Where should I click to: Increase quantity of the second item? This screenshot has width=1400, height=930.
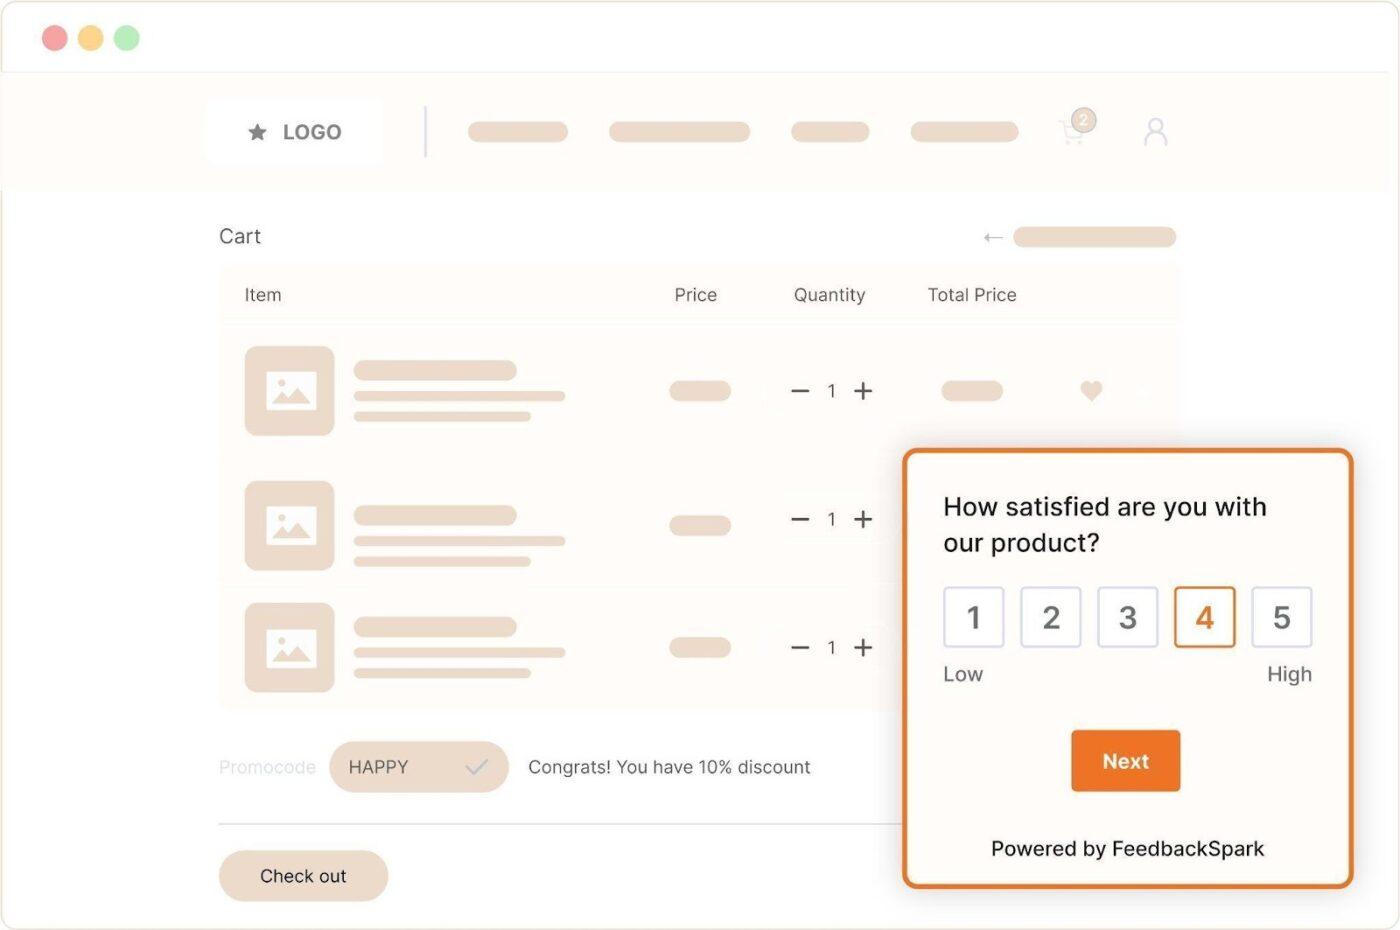(862, 519)
